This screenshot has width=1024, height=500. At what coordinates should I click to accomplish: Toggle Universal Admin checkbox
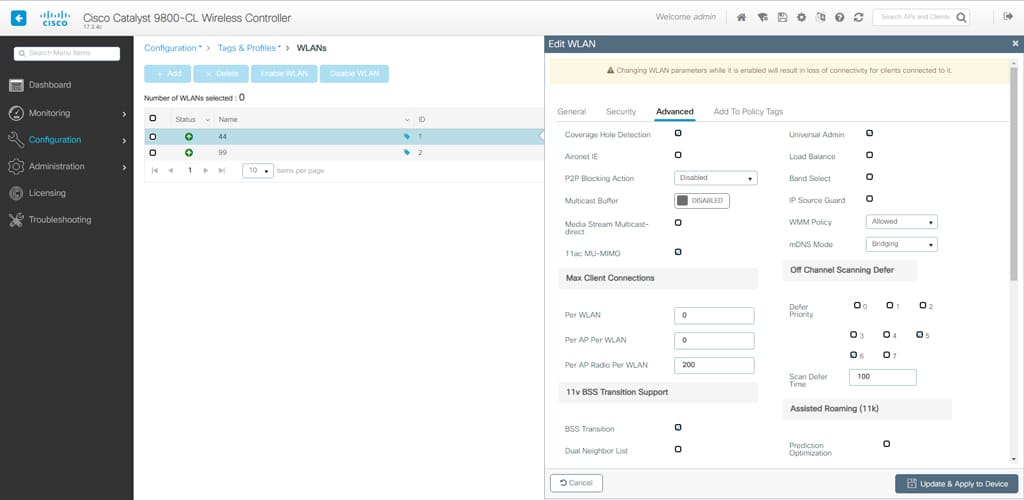point(869,133)
